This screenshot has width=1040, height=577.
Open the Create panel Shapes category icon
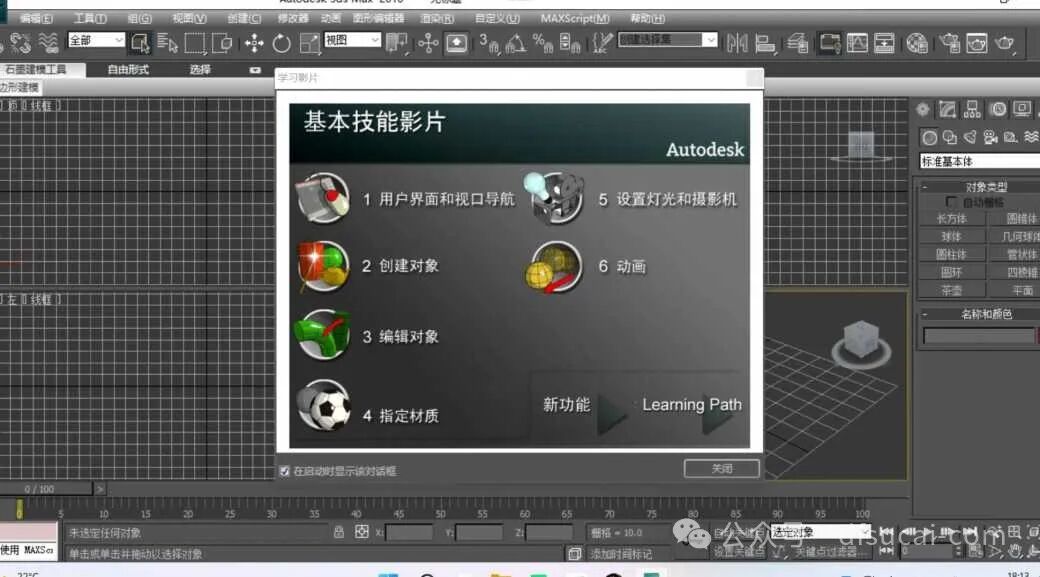pyautogui.click(x=949, y=136)
